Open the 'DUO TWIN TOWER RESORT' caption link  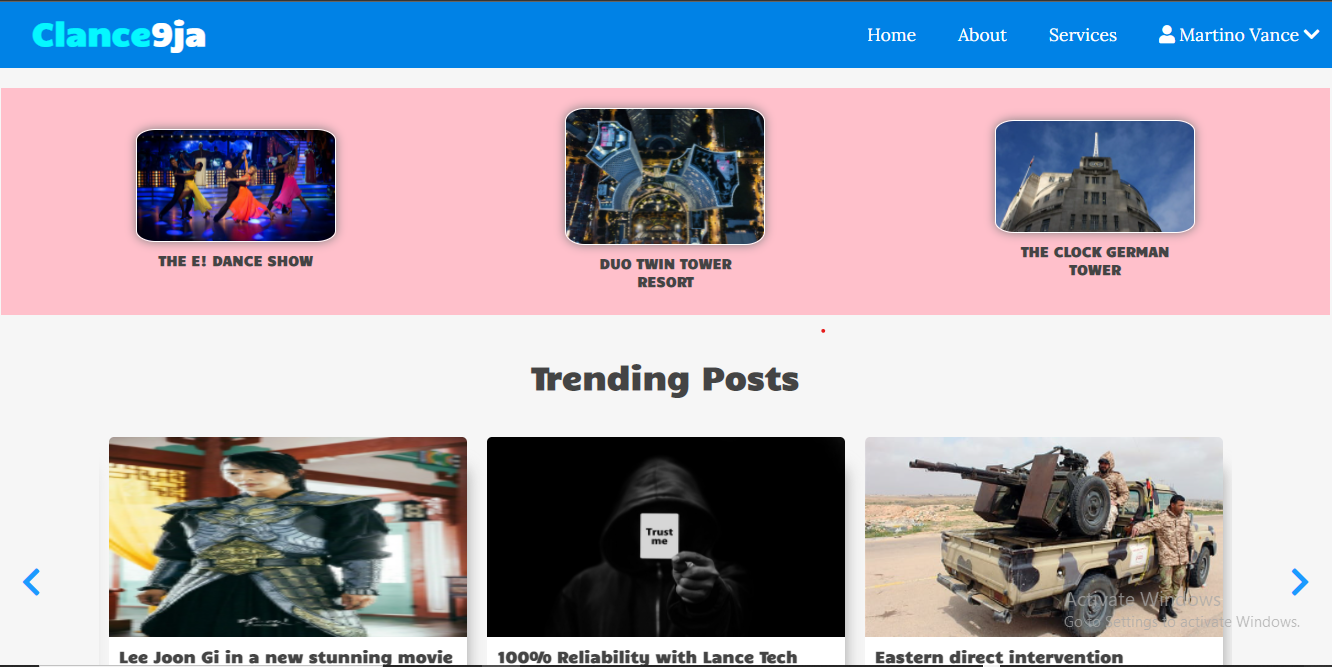coord(665,273)
